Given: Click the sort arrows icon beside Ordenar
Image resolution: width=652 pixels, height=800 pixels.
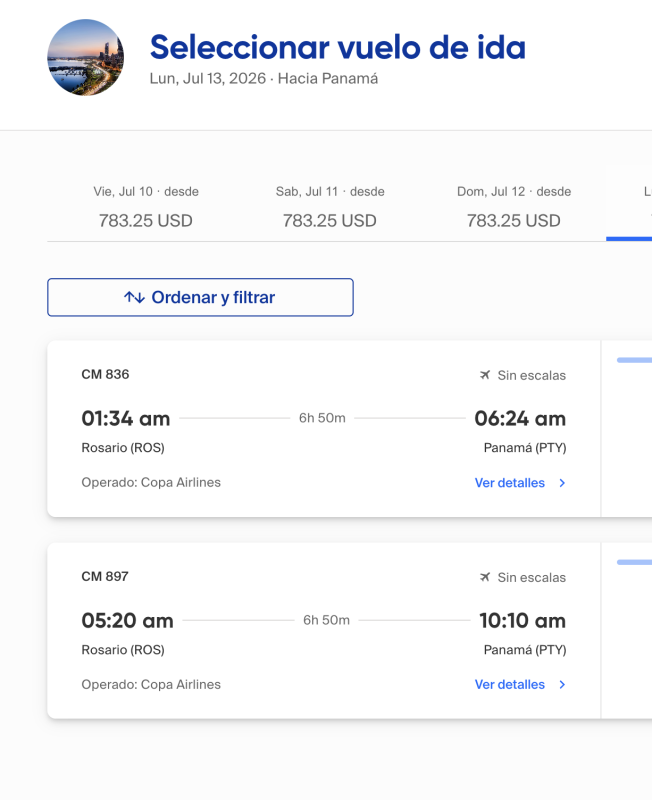Looking at the screenshot, I should coord(134,297).
